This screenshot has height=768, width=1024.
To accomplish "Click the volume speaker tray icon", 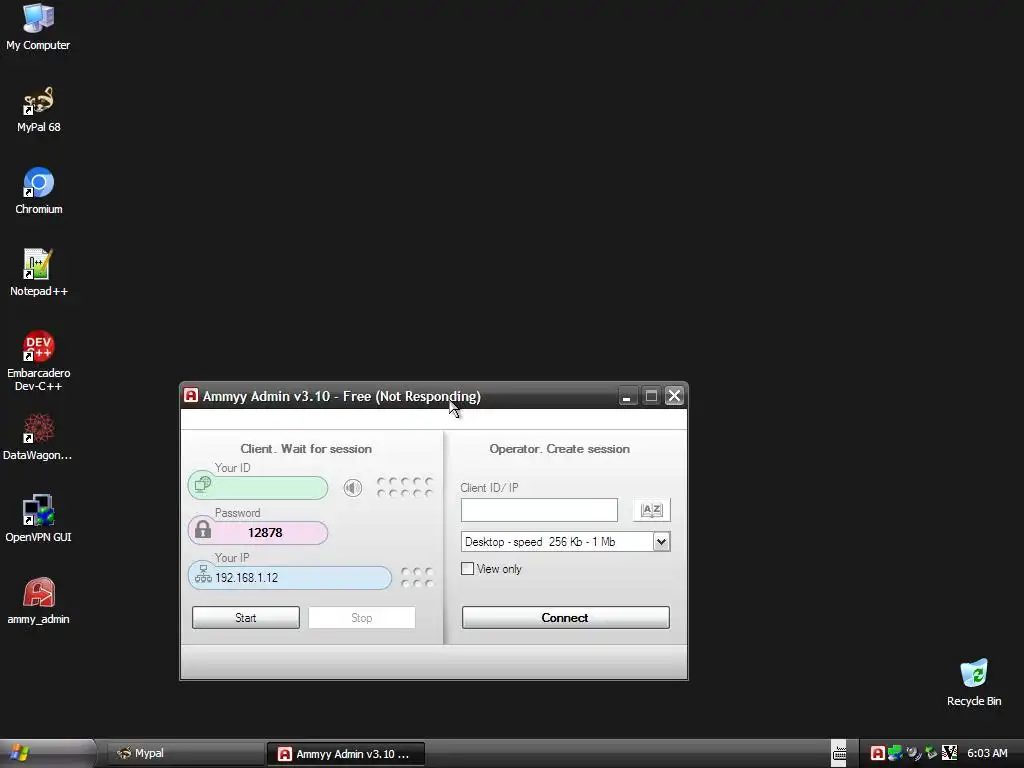I will coord(913,753).
